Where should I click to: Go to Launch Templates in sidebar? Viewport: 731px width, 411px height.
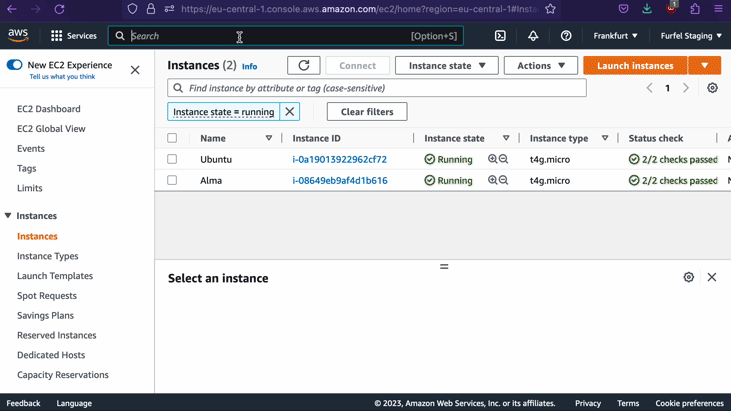coord(55,276)
